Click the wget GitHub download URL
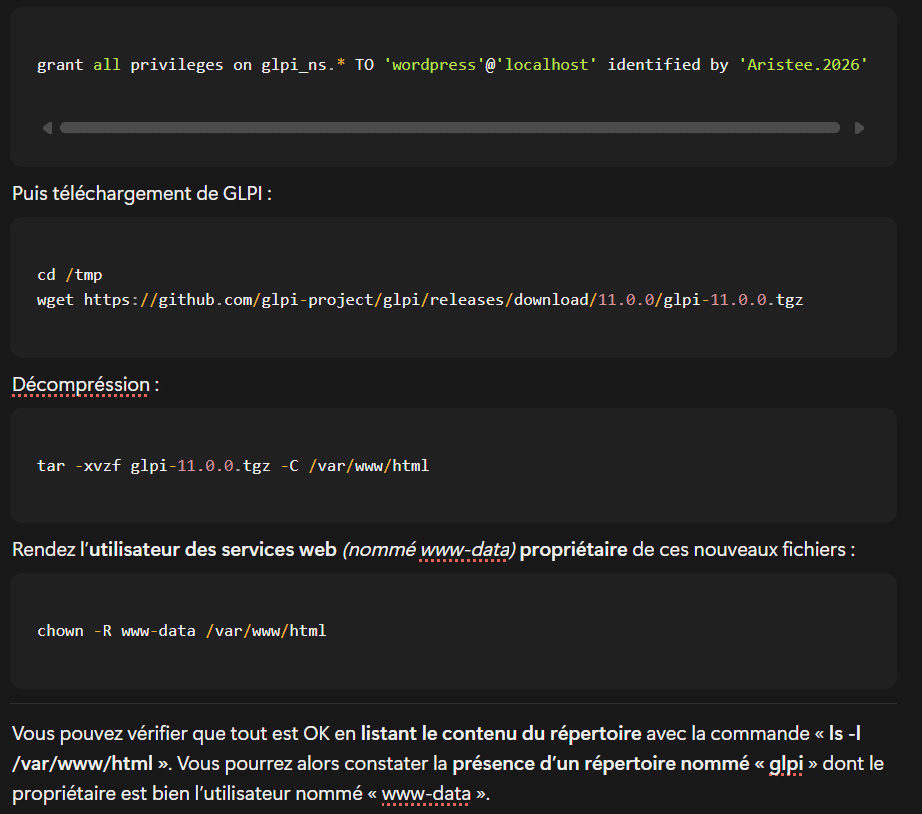Screen dimensions: 922x814 click(443, 299)
